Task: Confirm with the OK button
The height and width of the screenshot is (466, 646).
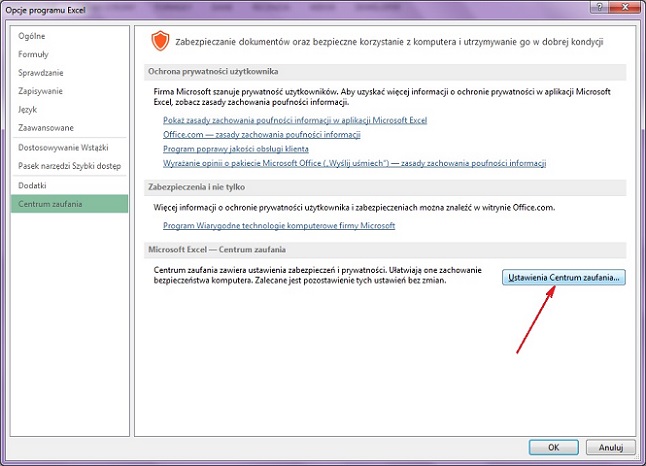Action: click(x=553, y=447)
